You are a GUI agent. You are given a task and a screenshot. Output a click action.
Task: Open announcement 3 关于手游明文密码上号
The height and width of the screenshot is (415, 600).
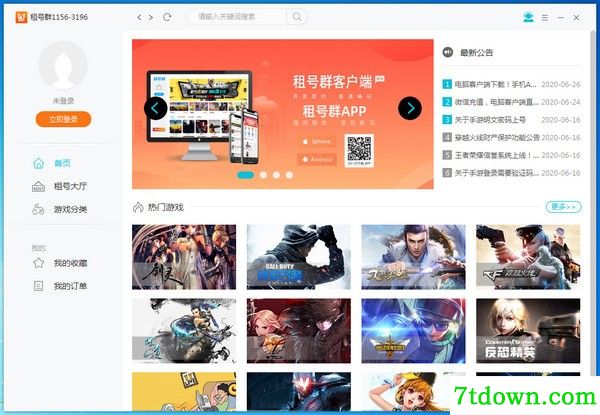pyautogui.click(x=511, y=120)
